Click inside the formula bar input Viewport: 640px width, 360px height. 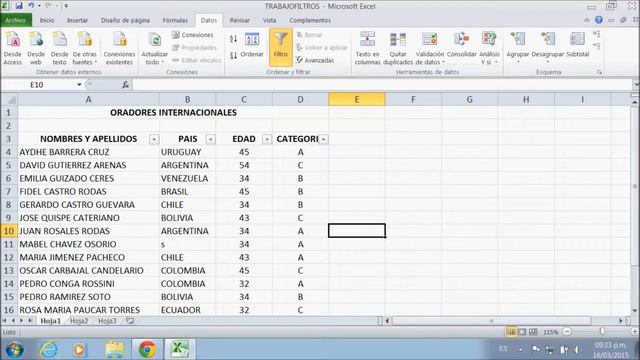pyautogui.click(x=382, y=84)
